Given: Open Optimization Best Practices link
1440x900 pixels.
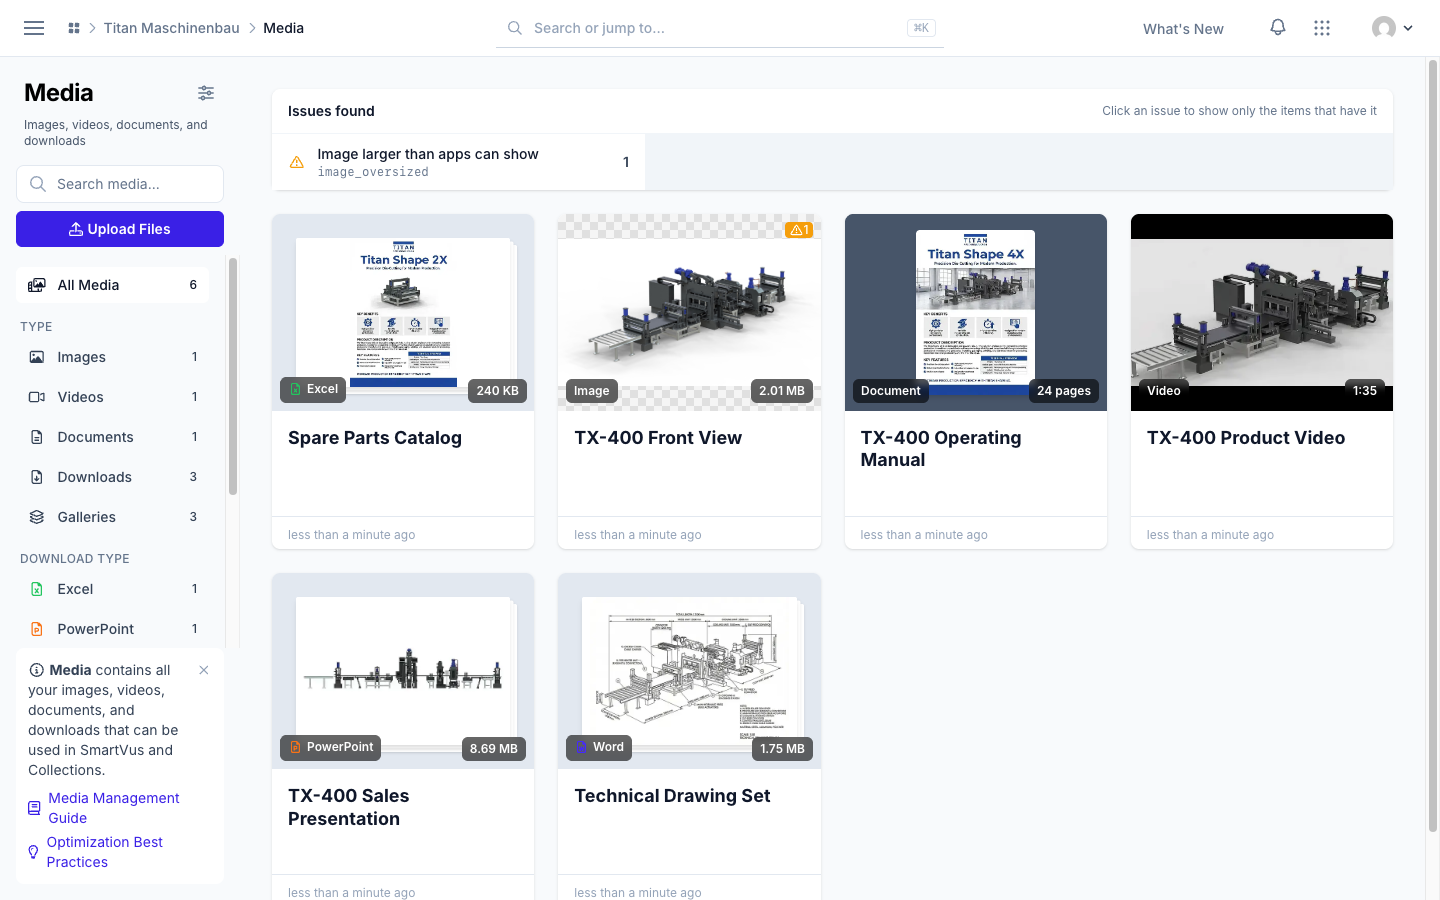Looking at the screenshot, I should pyautogui.click(x=105, y=852).
